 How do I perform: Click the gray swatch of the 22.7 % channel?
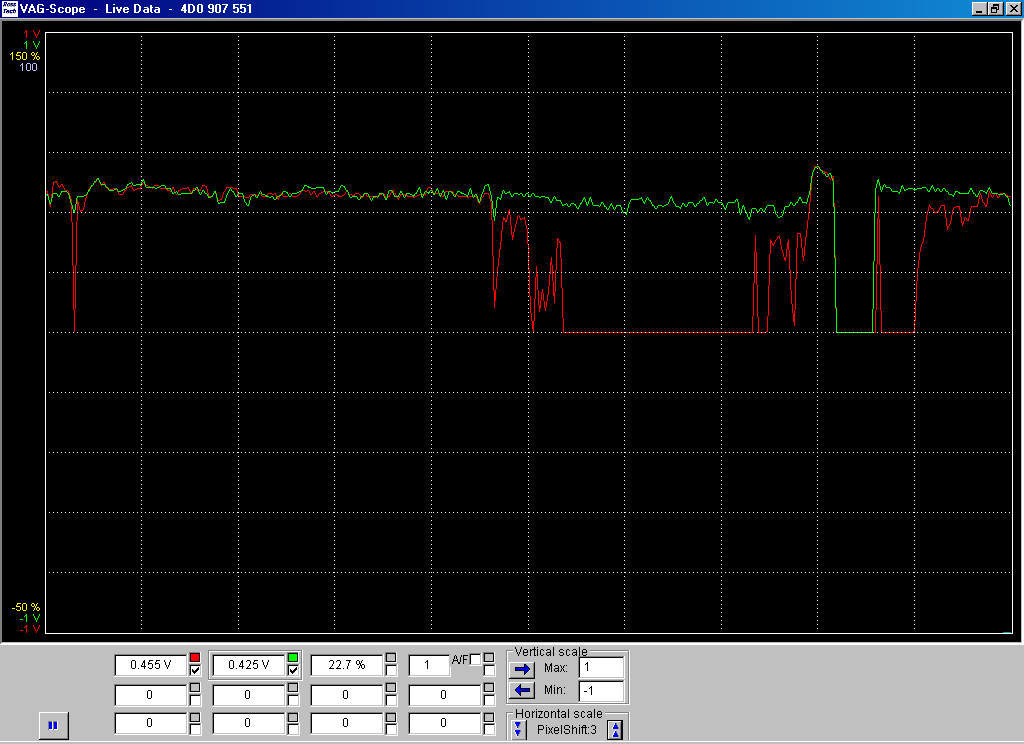(x=391, y=657)
